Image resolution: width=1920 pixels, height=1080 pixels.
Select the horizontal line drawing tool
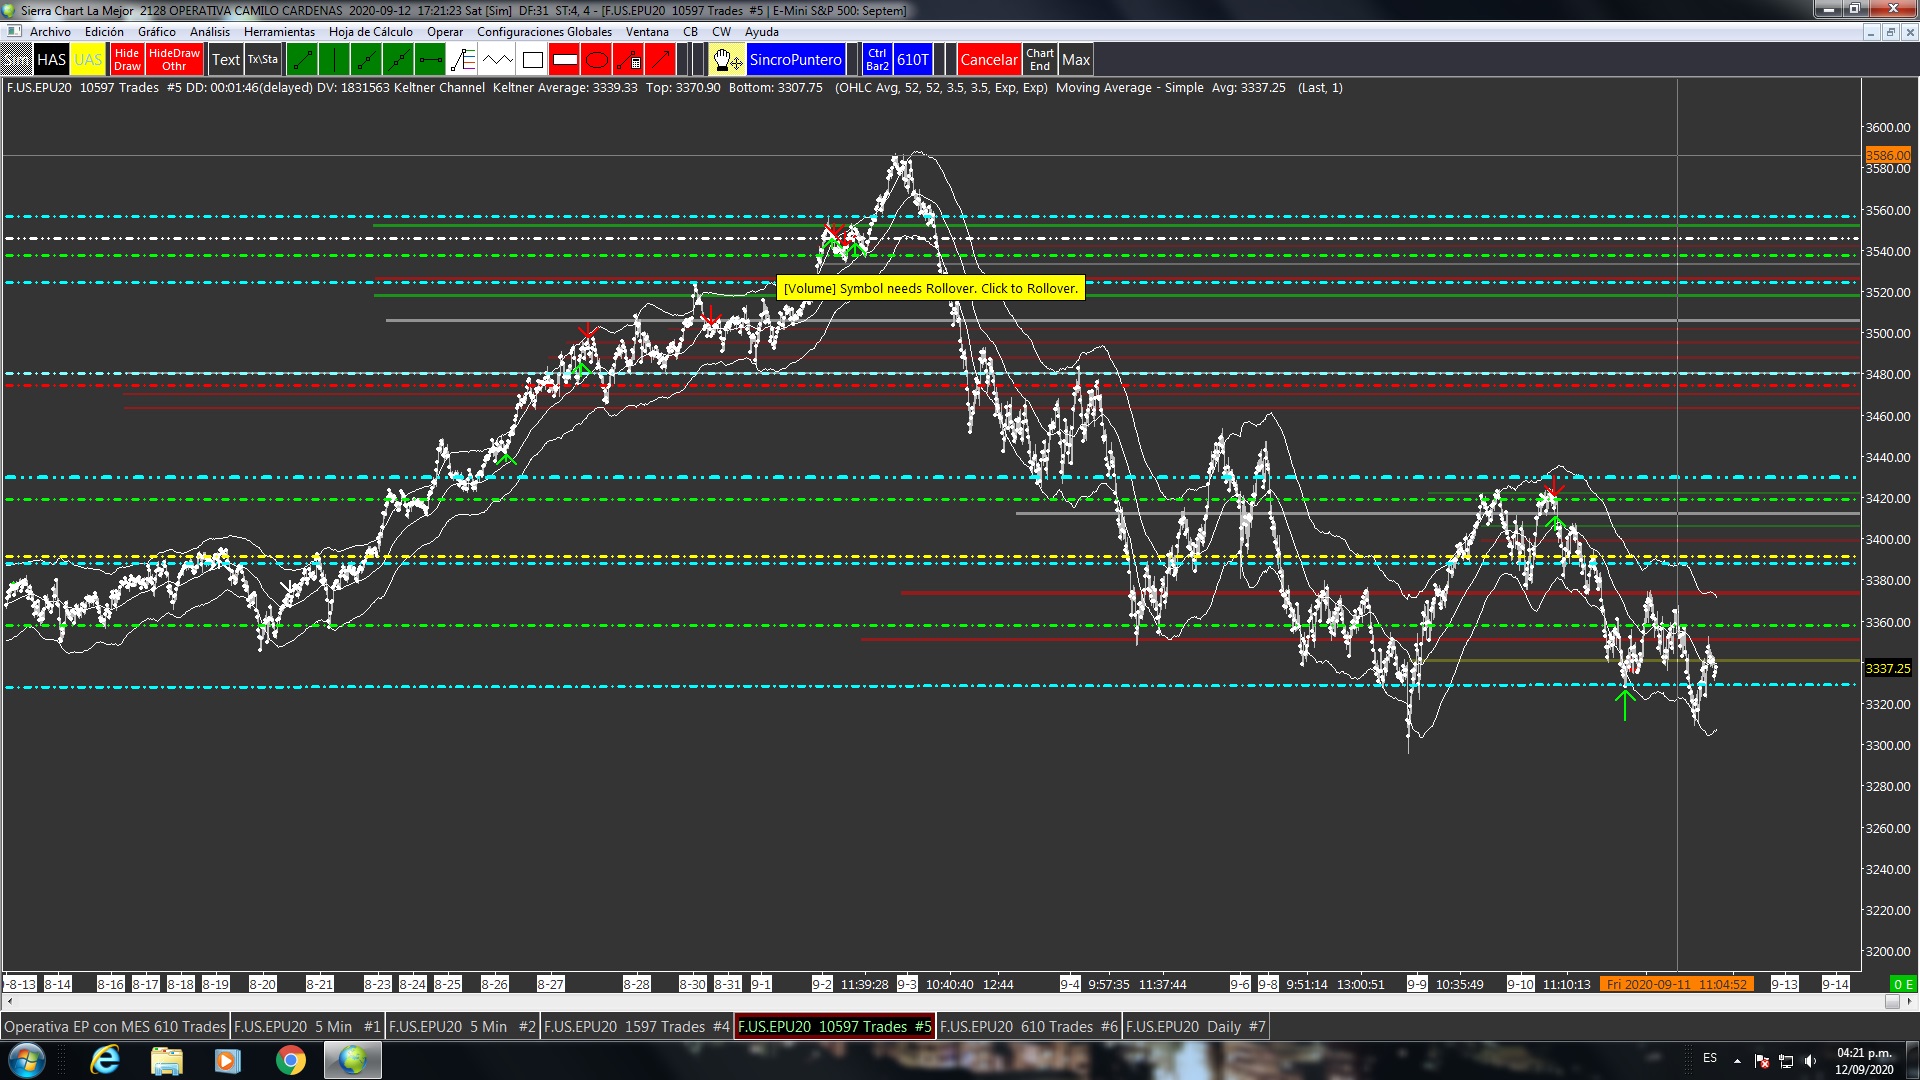click(x=430, y=60)
